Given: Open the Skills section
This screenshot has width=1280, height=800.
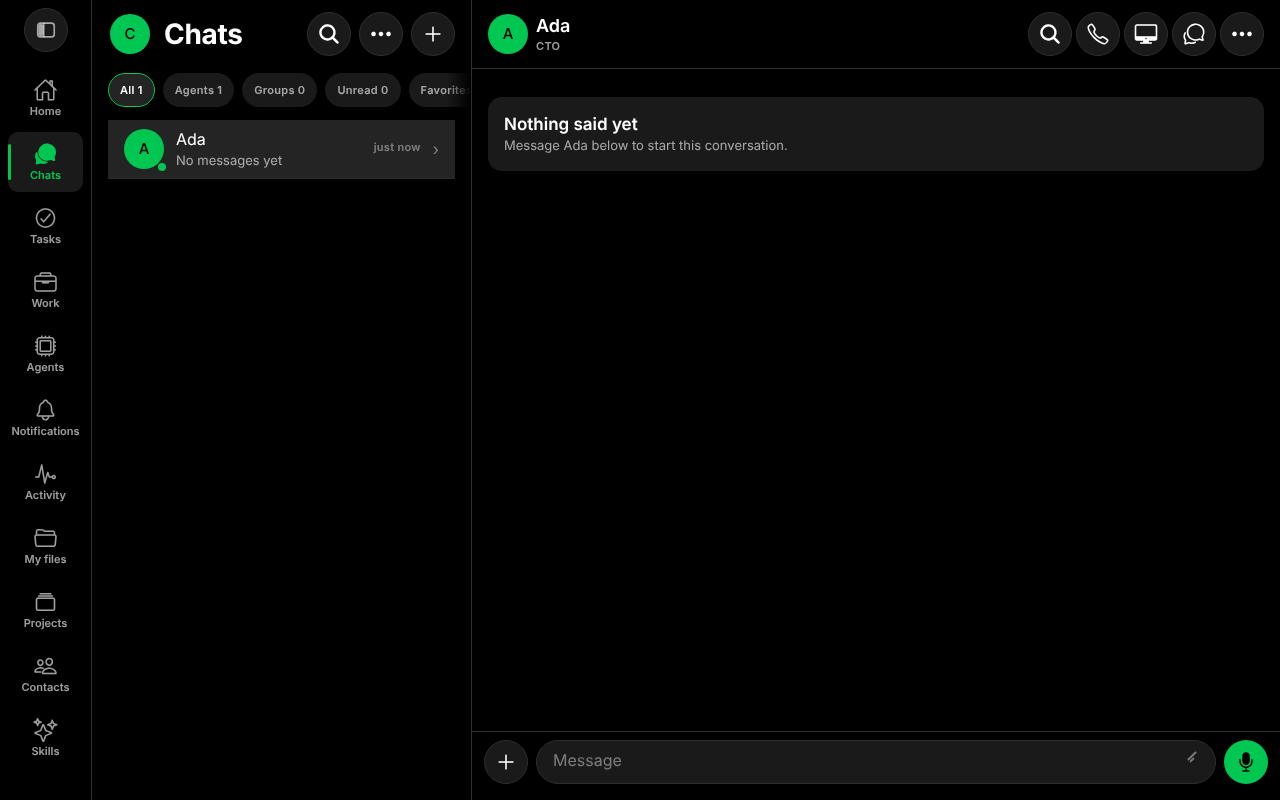Looking at the screenshot, I should (x=45, y=738).
